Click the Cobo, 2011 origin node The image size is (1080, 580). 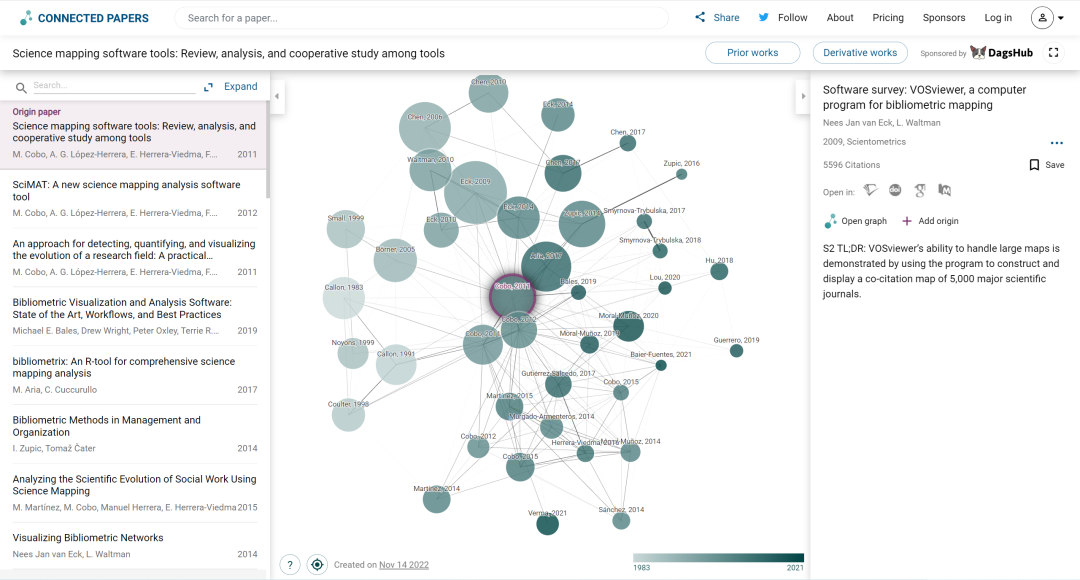[512, 296]
